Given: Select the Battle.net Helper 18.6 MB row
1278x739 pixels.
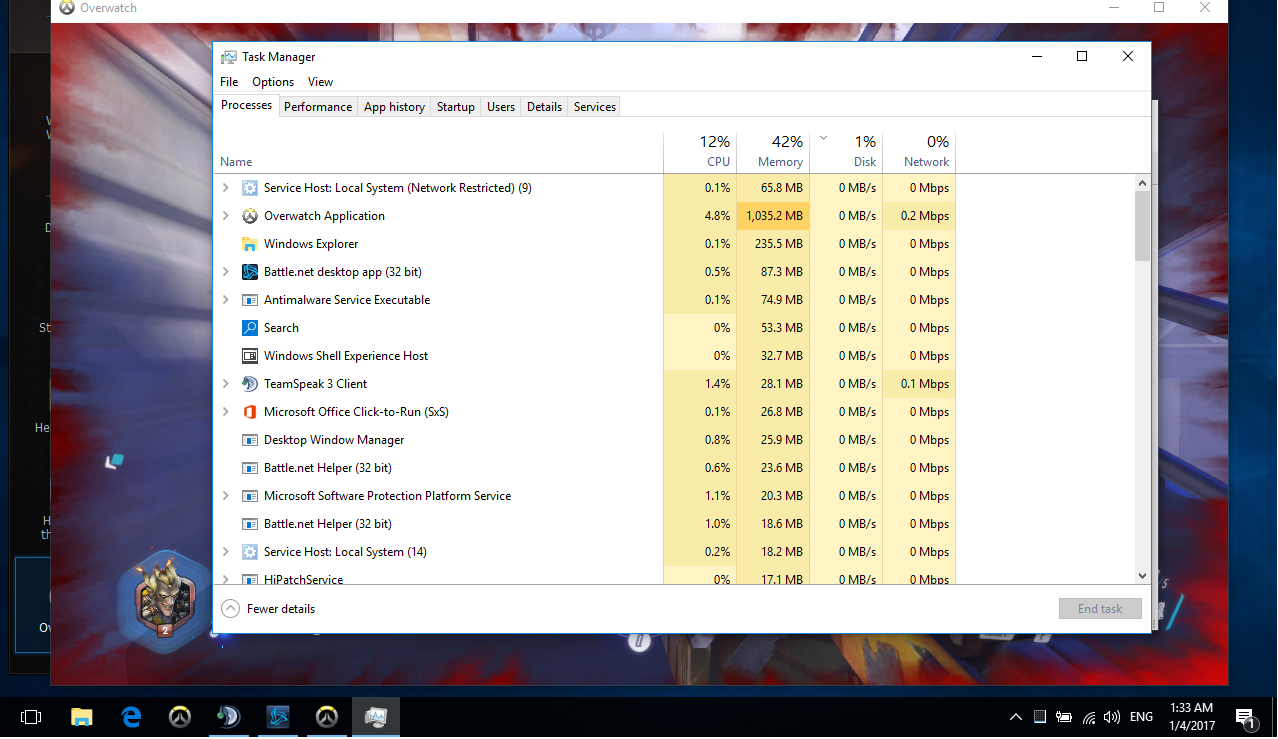Looking at the screenshot, I should [585, 524].
